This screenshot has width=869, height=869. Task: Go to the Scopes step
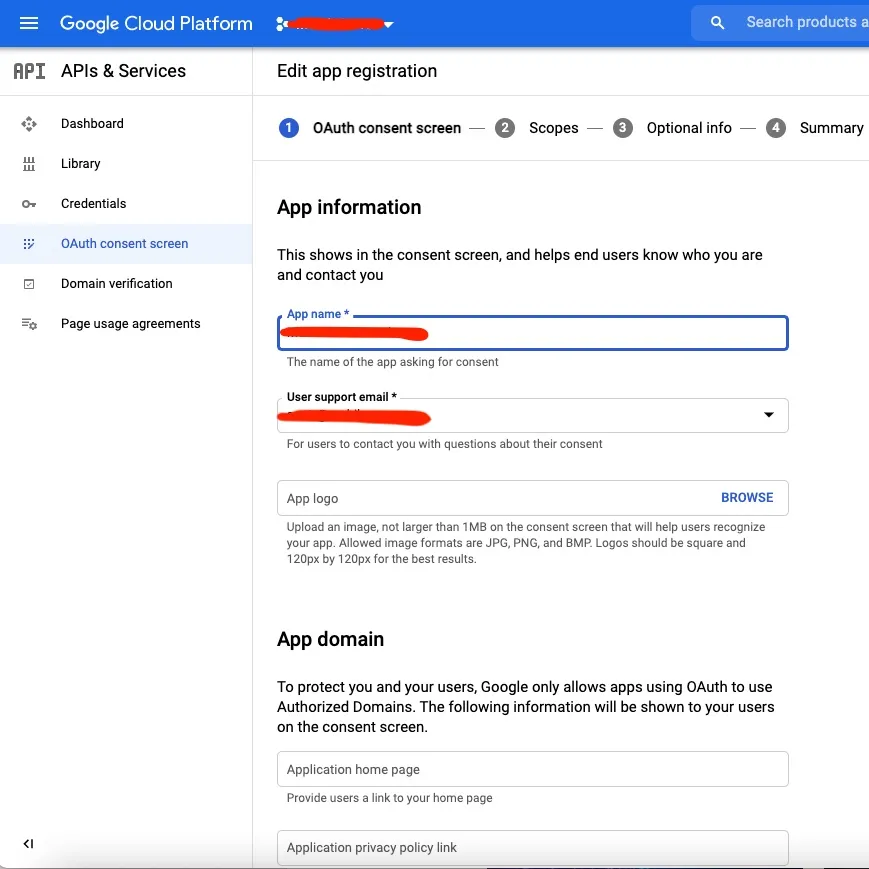(x=554, y=128)
